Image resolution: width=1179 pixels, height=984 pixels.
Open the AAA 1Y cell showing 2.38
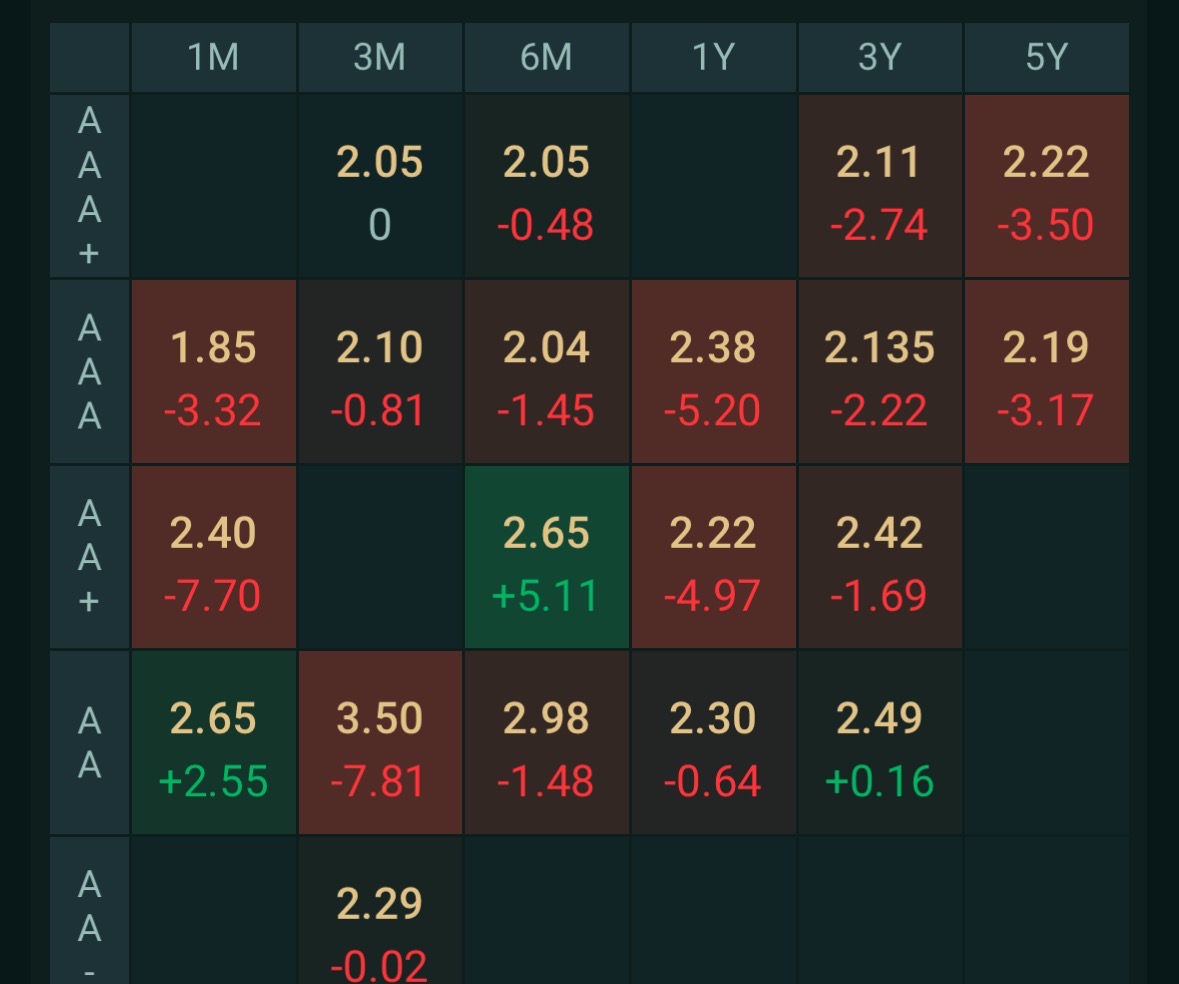pos(713,372)
